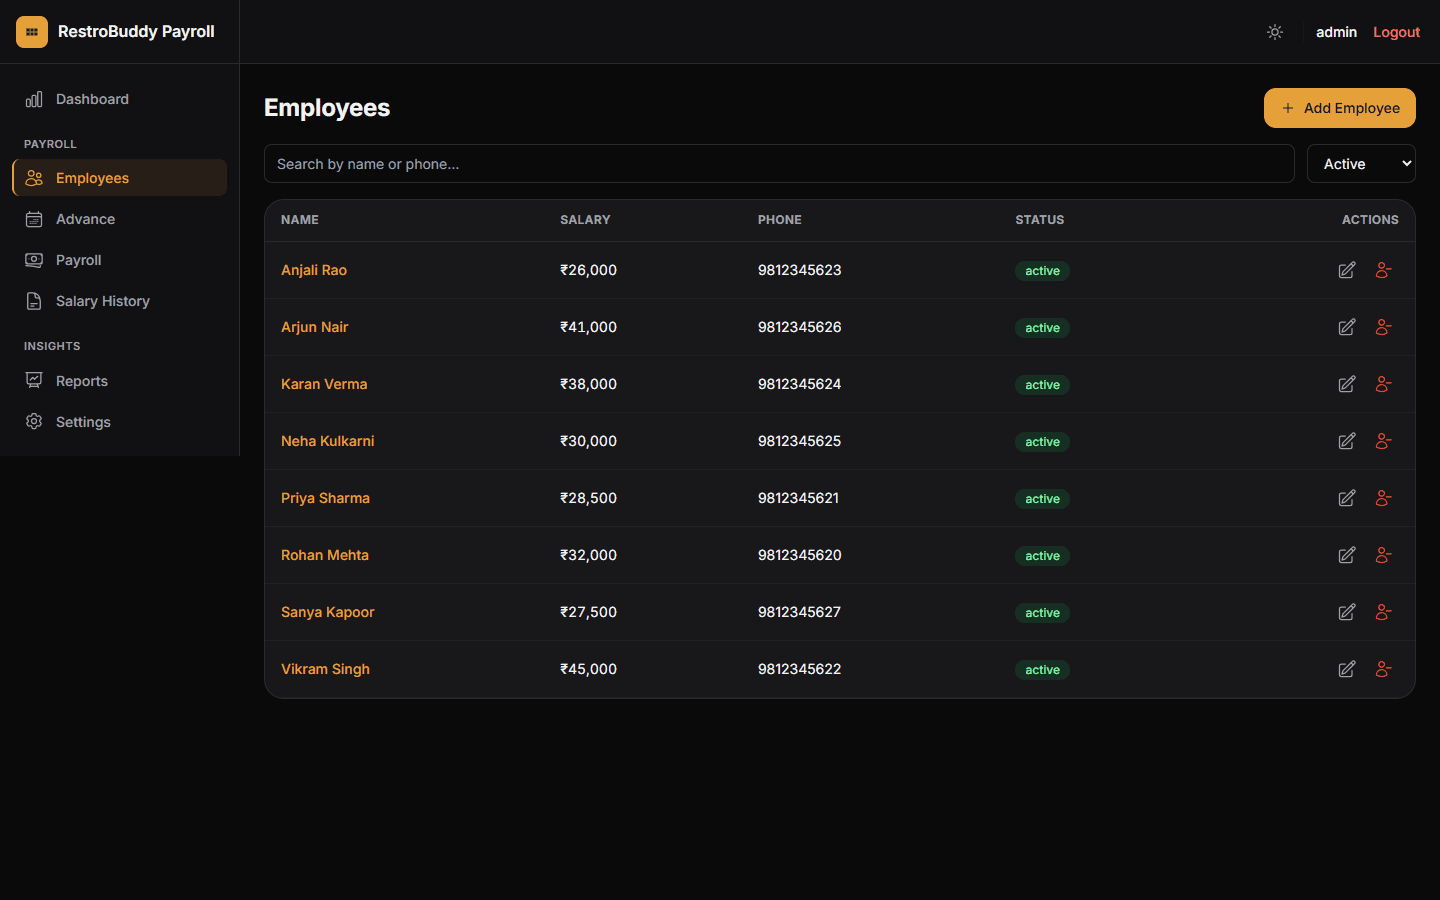Open Vikram Singh's name link
This screenshot has width=1440, height=900.
click(325, 669)
